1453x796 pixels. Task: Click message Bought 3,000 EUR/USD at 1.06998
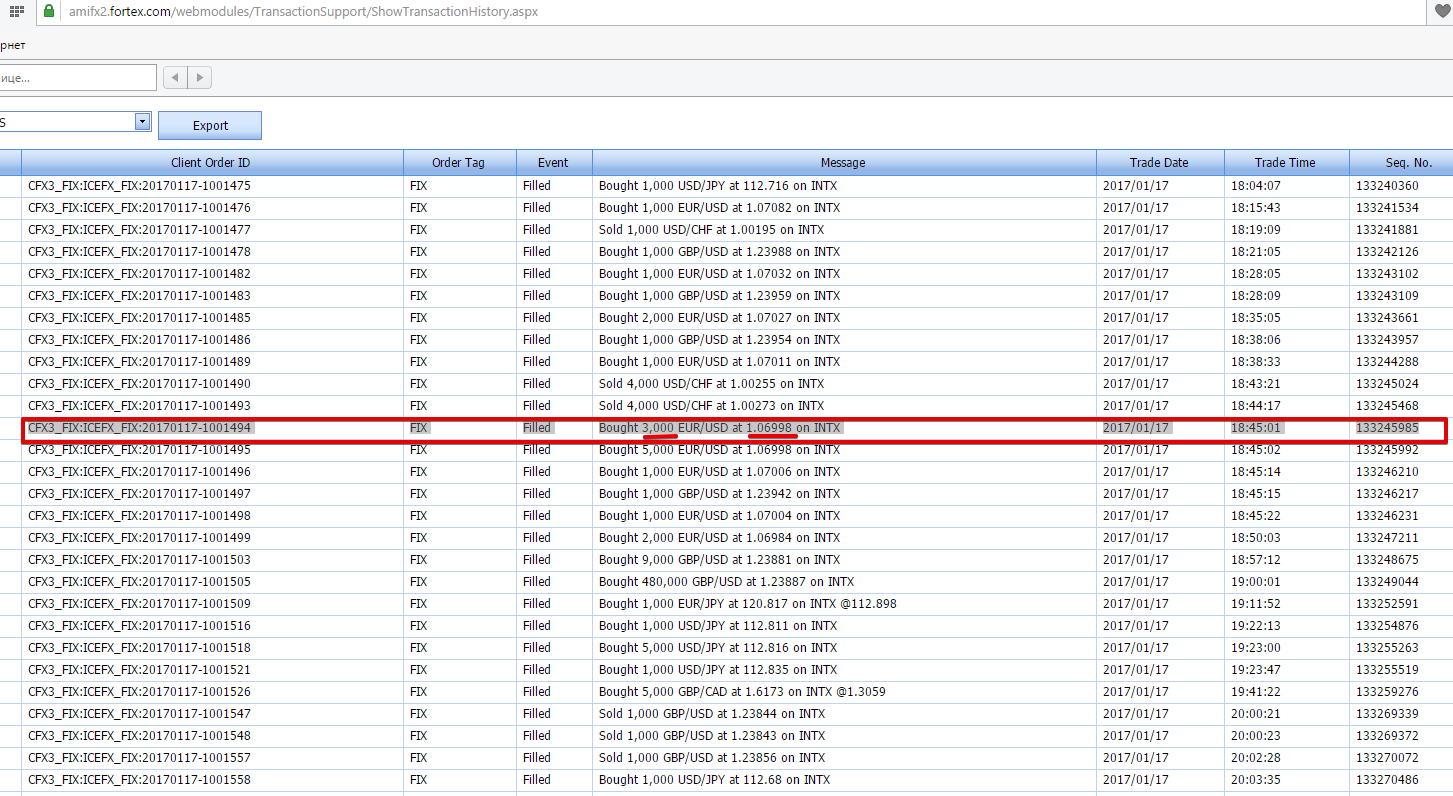click(x=719, y=428)
